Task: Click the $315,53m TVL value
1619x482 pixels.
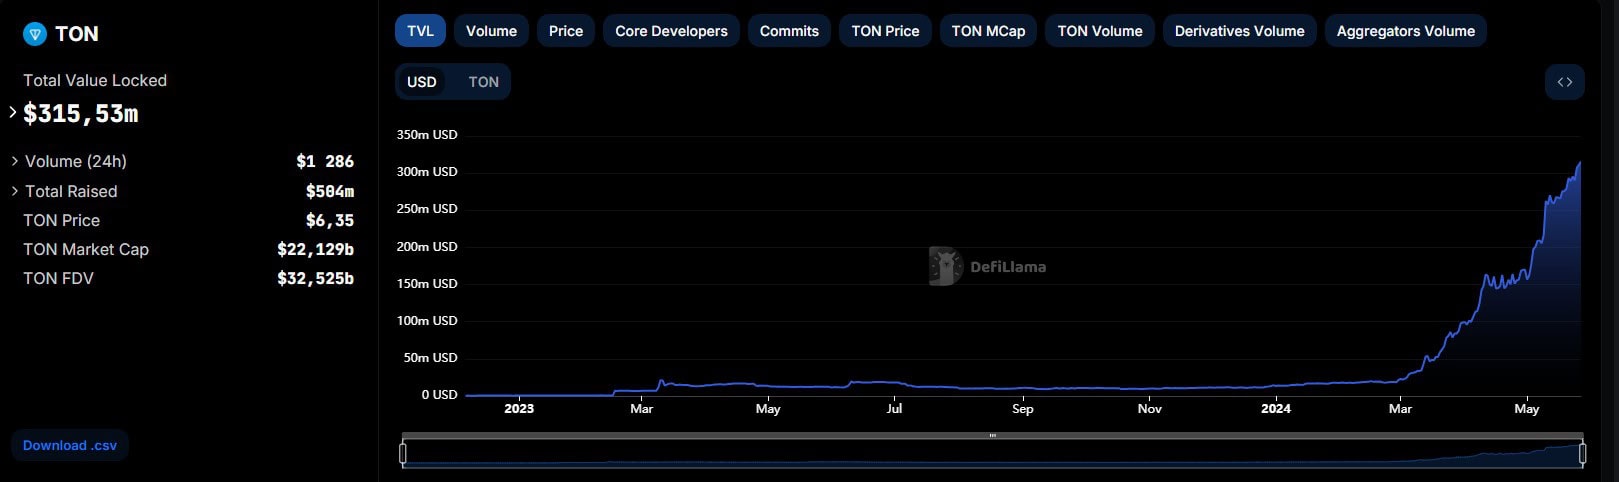Action: [x=81, y=114]
